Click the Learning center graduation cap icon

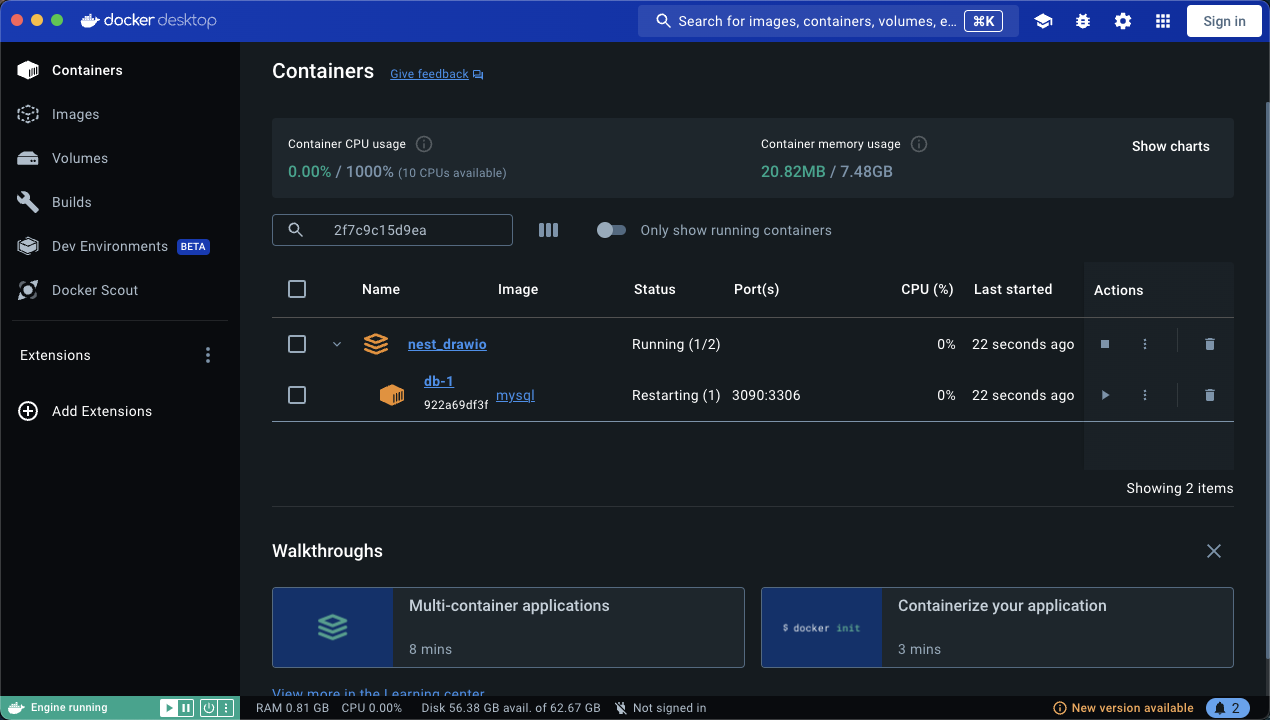pos(1043,21)
